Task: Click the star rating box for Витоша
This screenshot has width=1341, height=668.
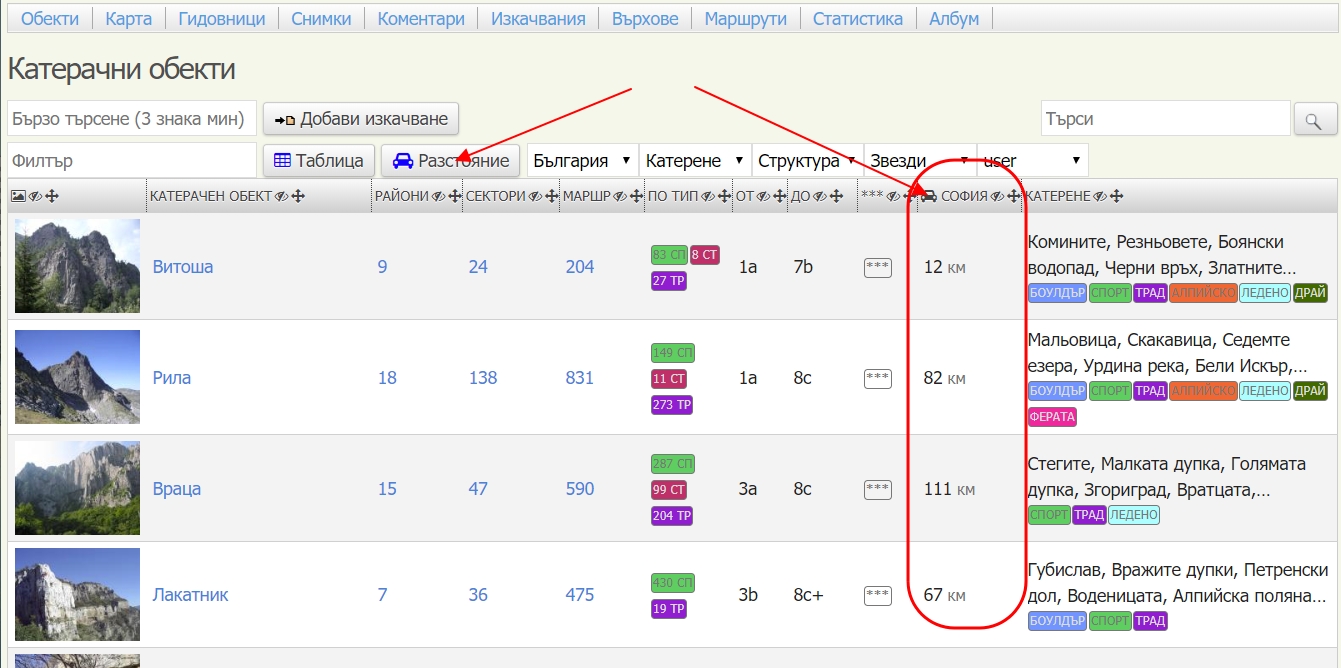Action: [877, 267]
